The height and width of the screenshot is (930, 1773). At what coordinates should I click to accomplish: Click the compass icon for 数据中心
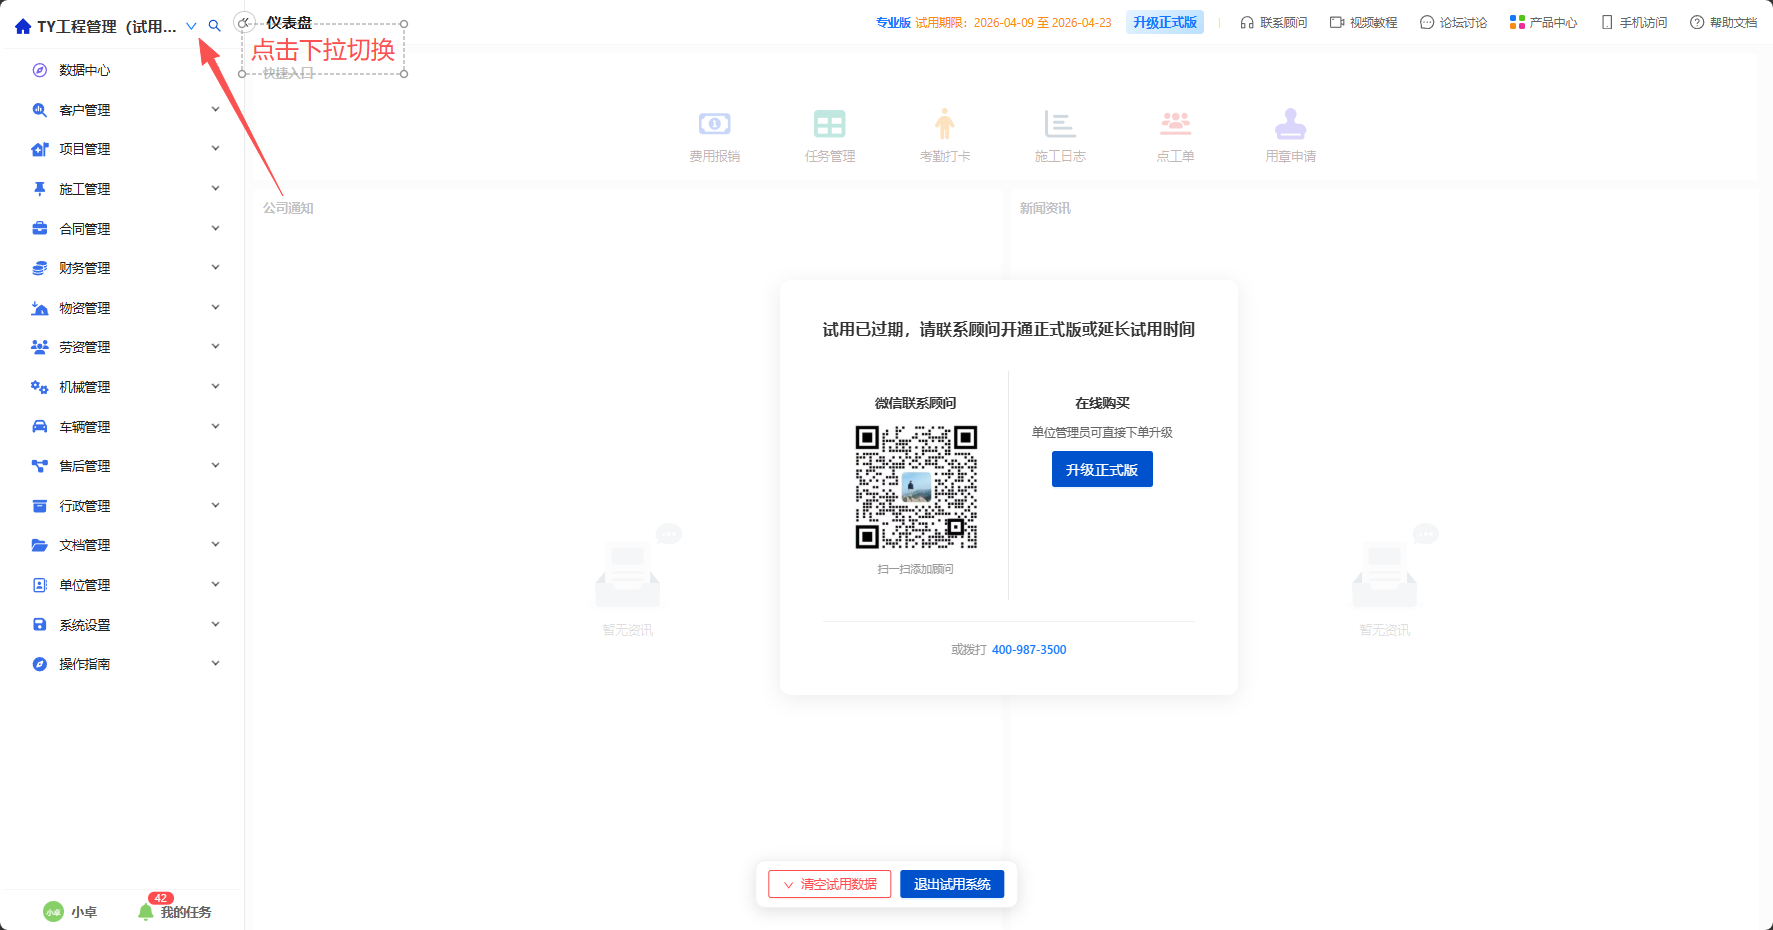click(x=40, y=70)
